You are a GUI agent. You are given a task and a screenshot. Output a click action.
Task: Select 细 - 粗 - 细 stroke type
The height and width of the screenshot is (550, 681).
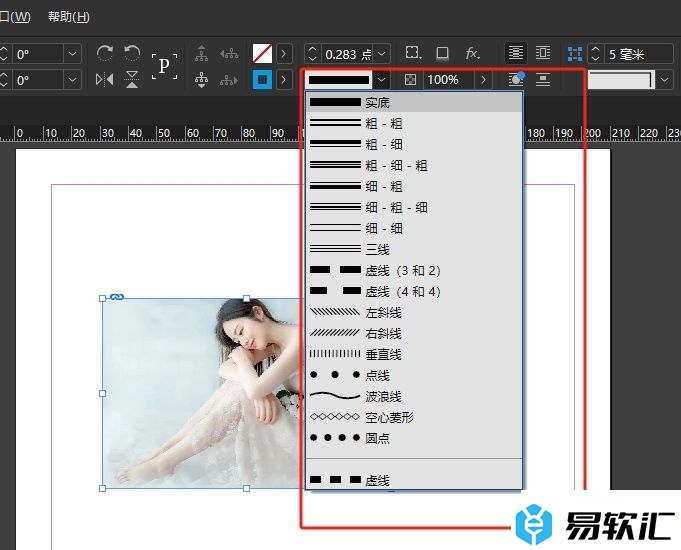point(414,207)
